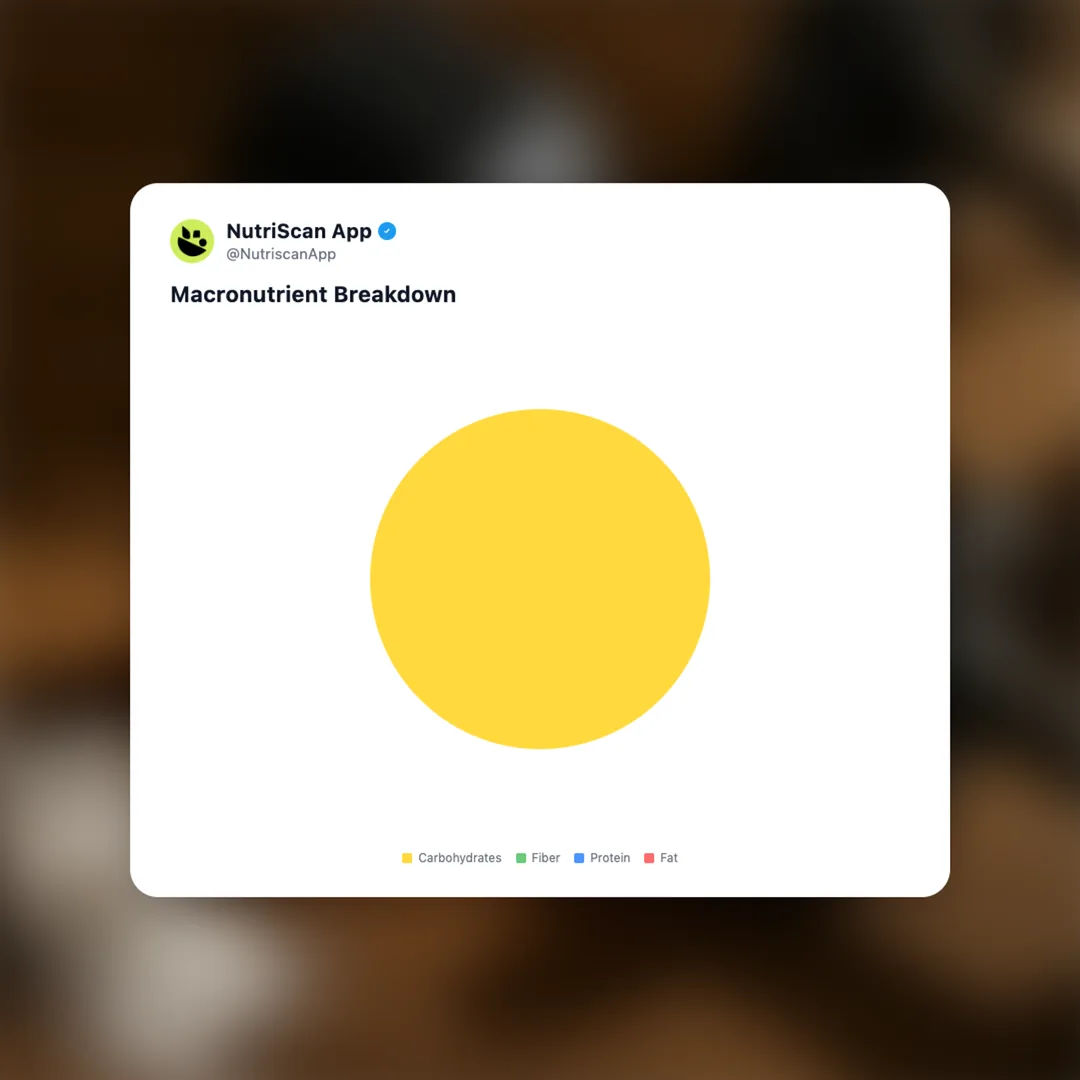The width and height of the screenshot is (1080, 1080).
Task: Toggle the Fat series legend label
Action: coord(669,858)
